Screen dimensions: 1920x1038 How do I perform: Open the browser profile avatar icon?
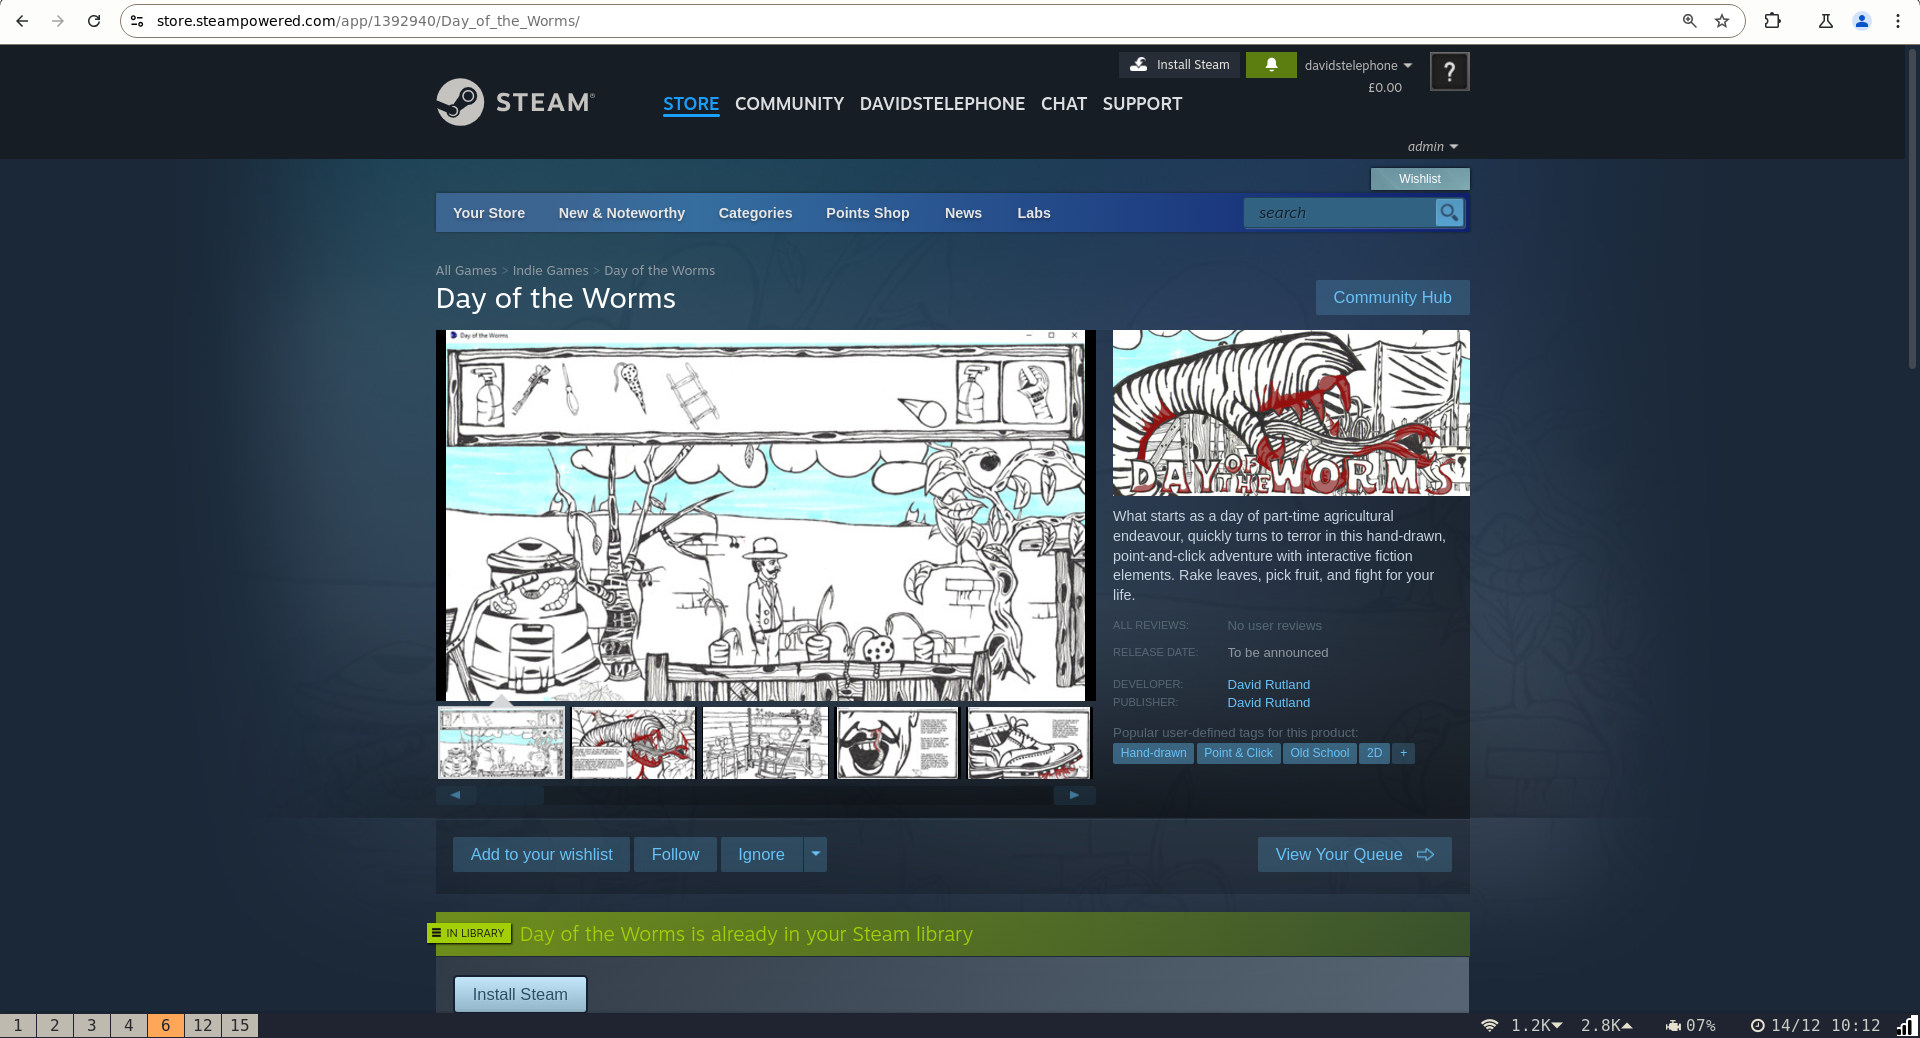(1862, 21)
